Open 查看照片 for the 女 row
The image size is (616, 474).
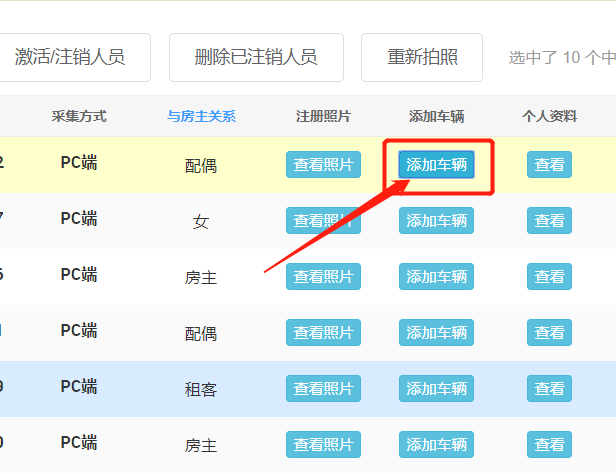tap(323, 220)
